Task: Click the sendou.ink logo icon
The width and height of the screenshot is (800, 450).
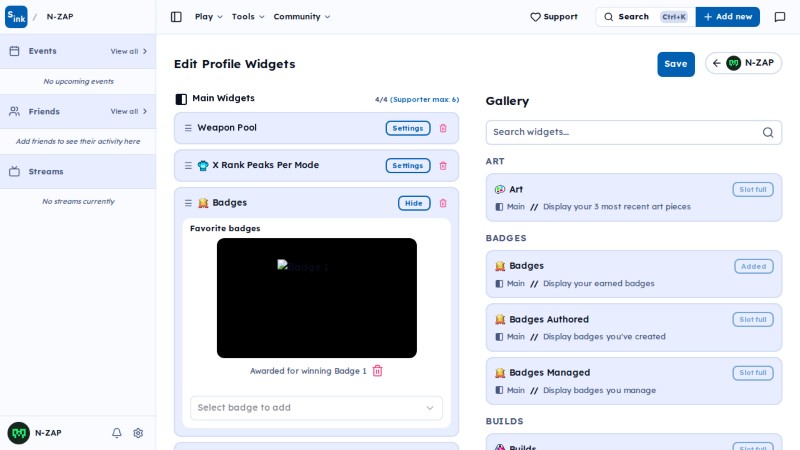Action: [16, 17]
